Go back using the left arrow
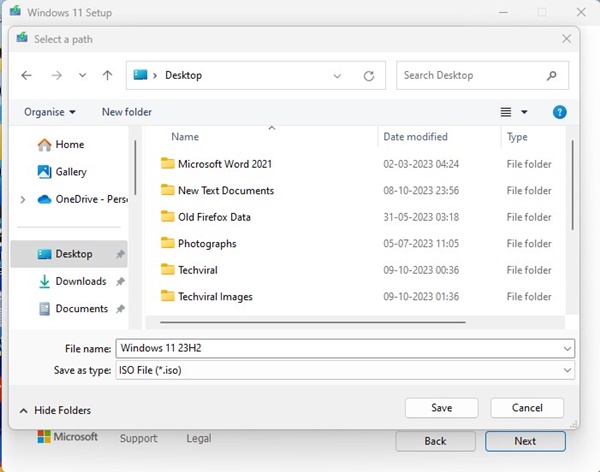This screenshot has width=600, height=472. click(x=26, y=75)
